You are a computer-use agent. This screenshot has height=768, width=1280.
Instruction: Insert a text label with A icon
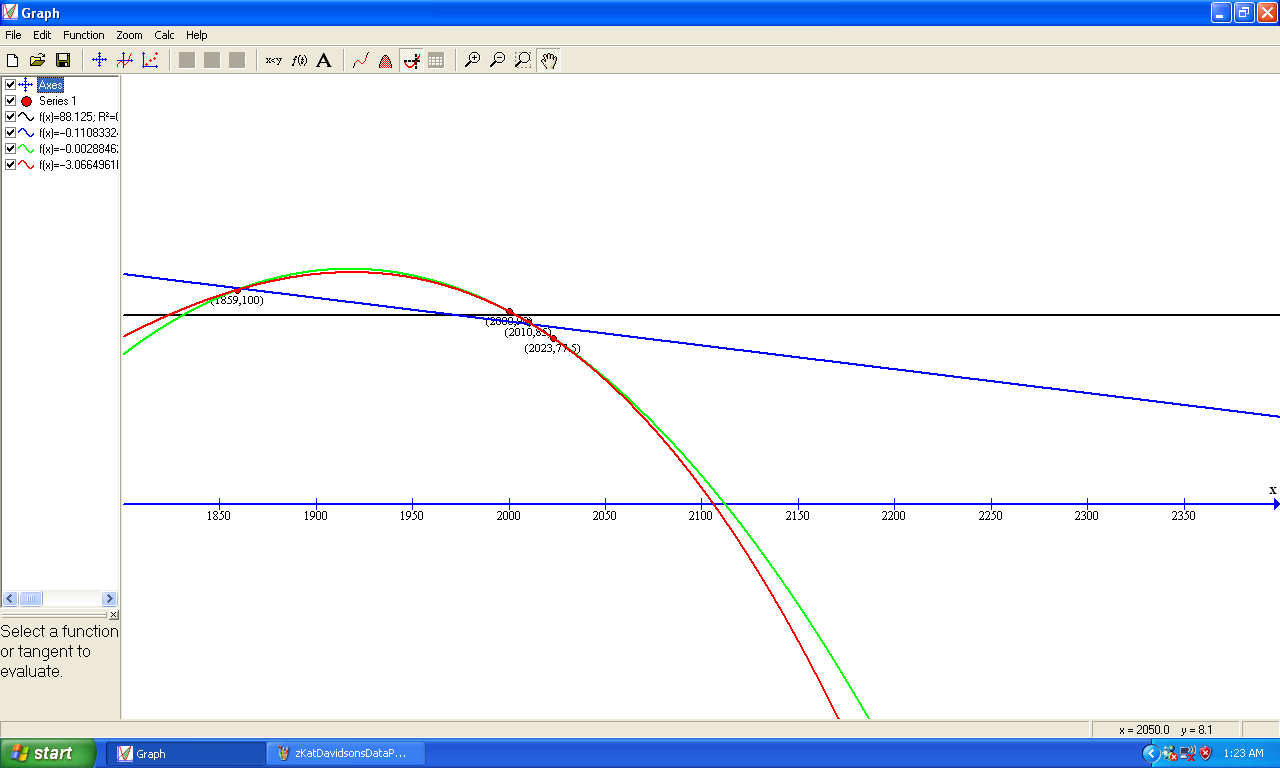323,60
